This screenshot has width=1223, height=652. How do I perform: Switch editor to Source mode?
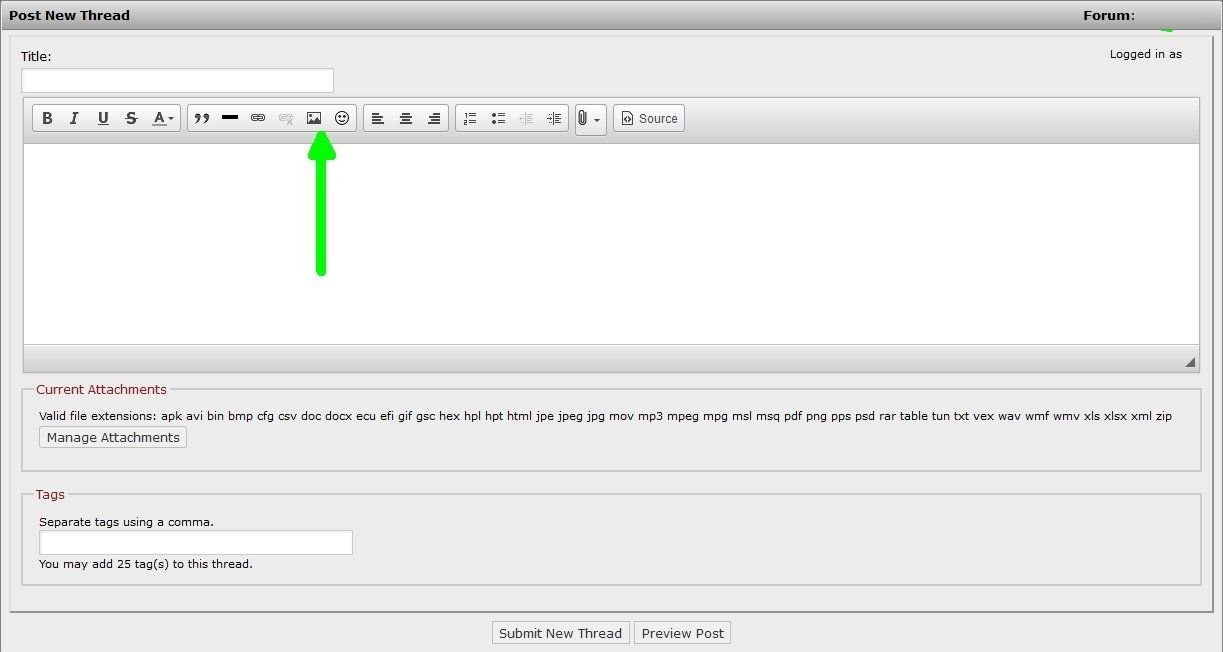click(x=649, y=118)
